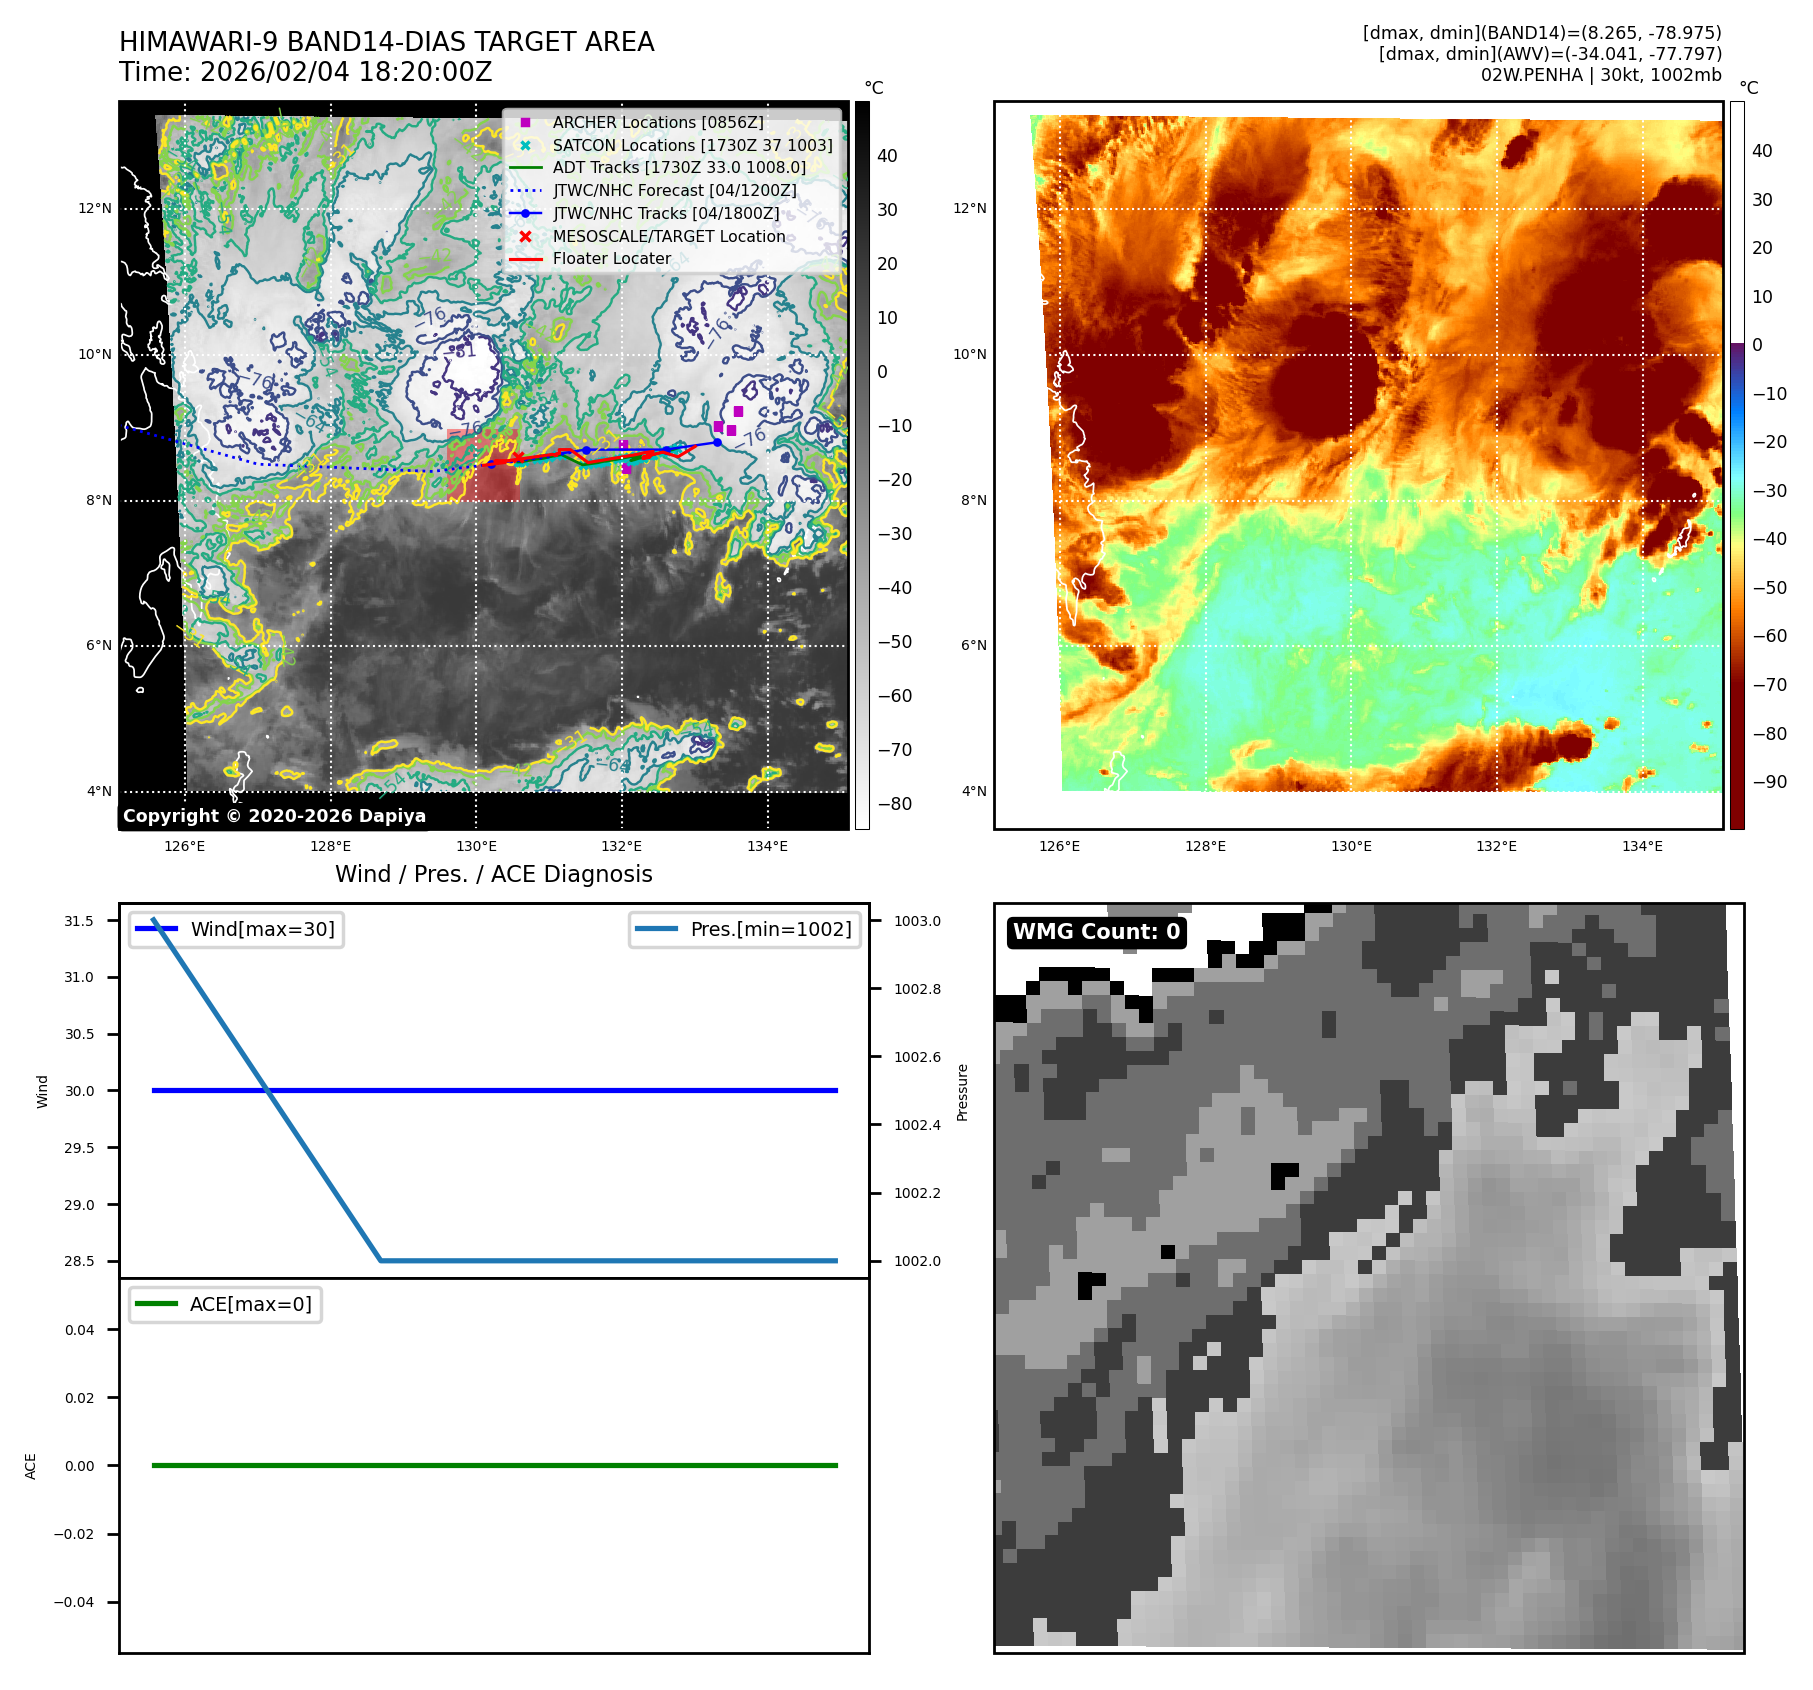
Task: Click the red MESOSCALE/TARGET Location legend marker
Action: pos(525,237)
